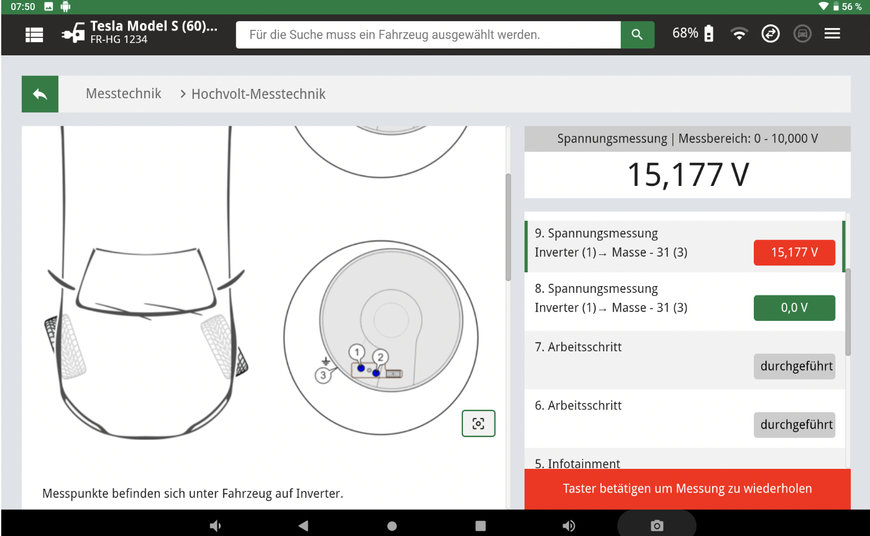
Task: Check the 68% device battery icon
Action: [709, 33]
